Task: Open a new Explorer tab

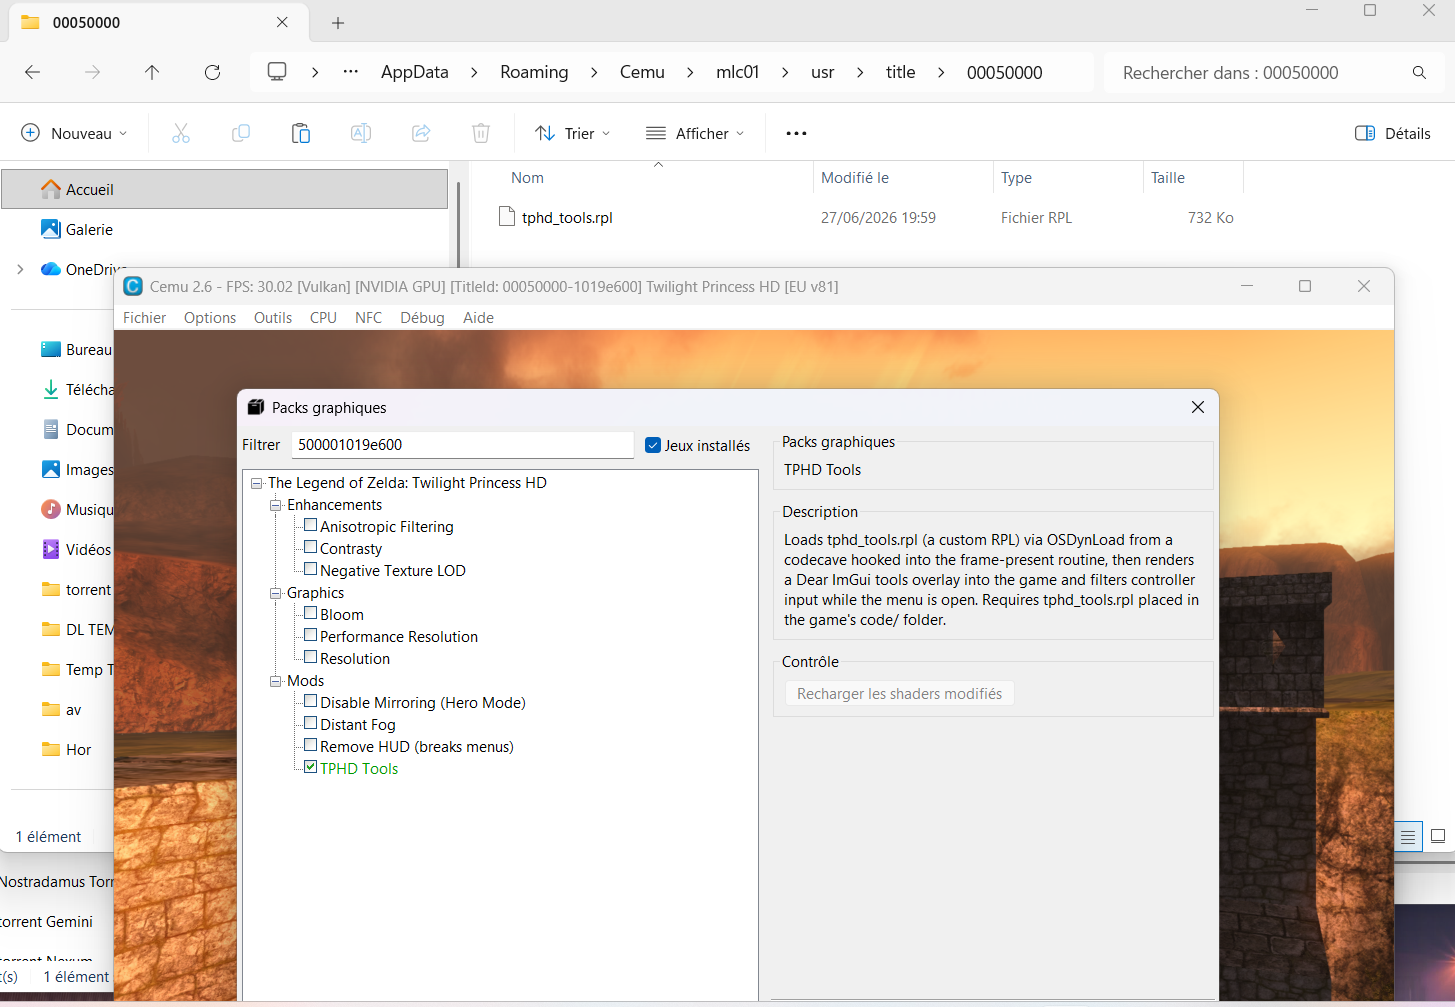Action: pos(338,22)
